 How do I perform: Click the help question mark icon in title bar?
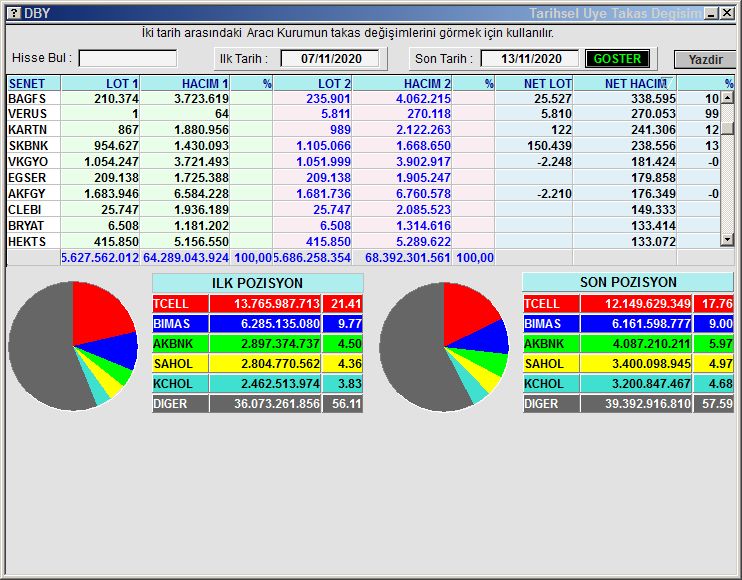(14, 13)
